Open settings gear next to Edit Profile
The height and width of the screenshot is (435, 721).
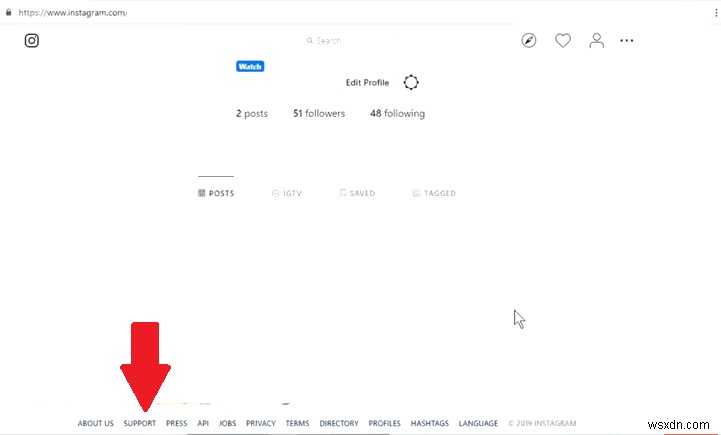[411, 82]
